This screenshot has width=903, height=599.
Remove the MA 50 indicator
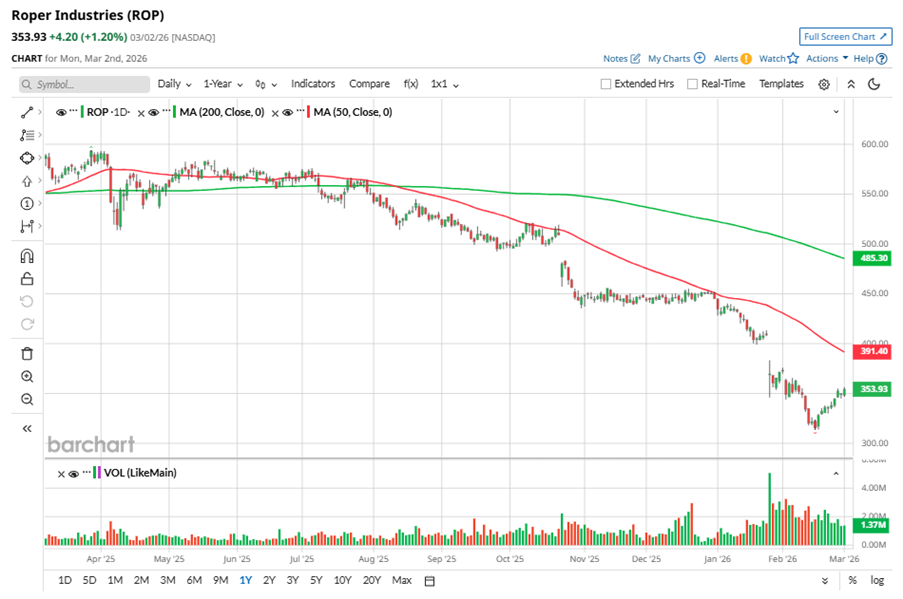coord(275,113)
